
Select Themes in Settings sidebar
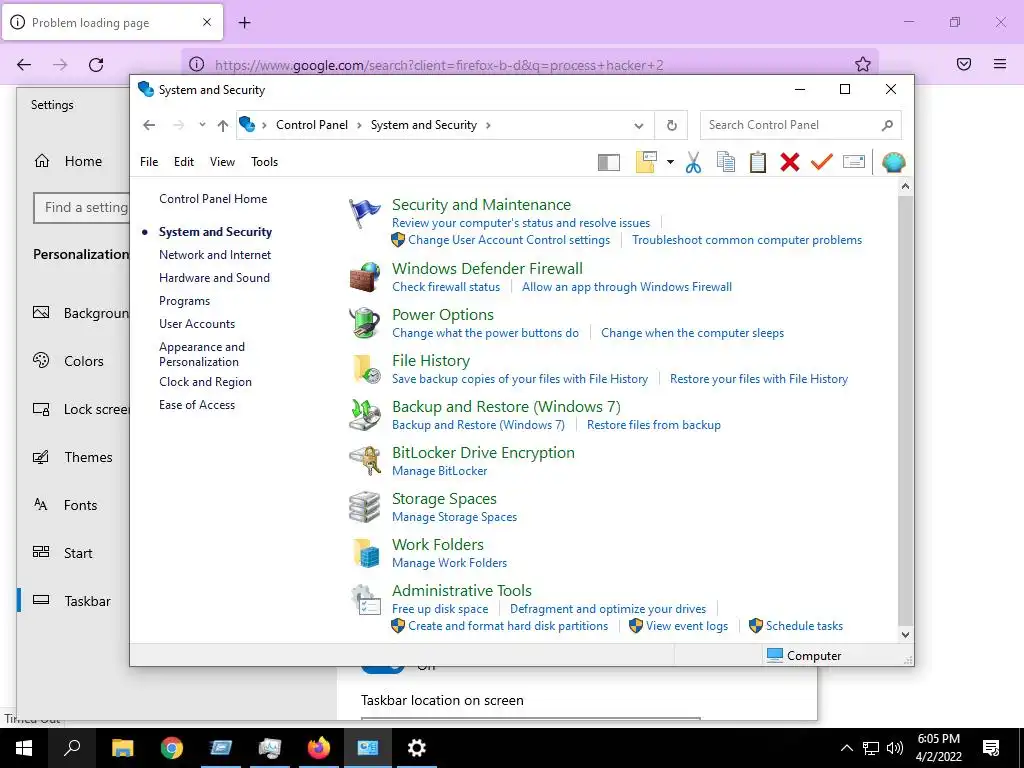coord(88,457)
